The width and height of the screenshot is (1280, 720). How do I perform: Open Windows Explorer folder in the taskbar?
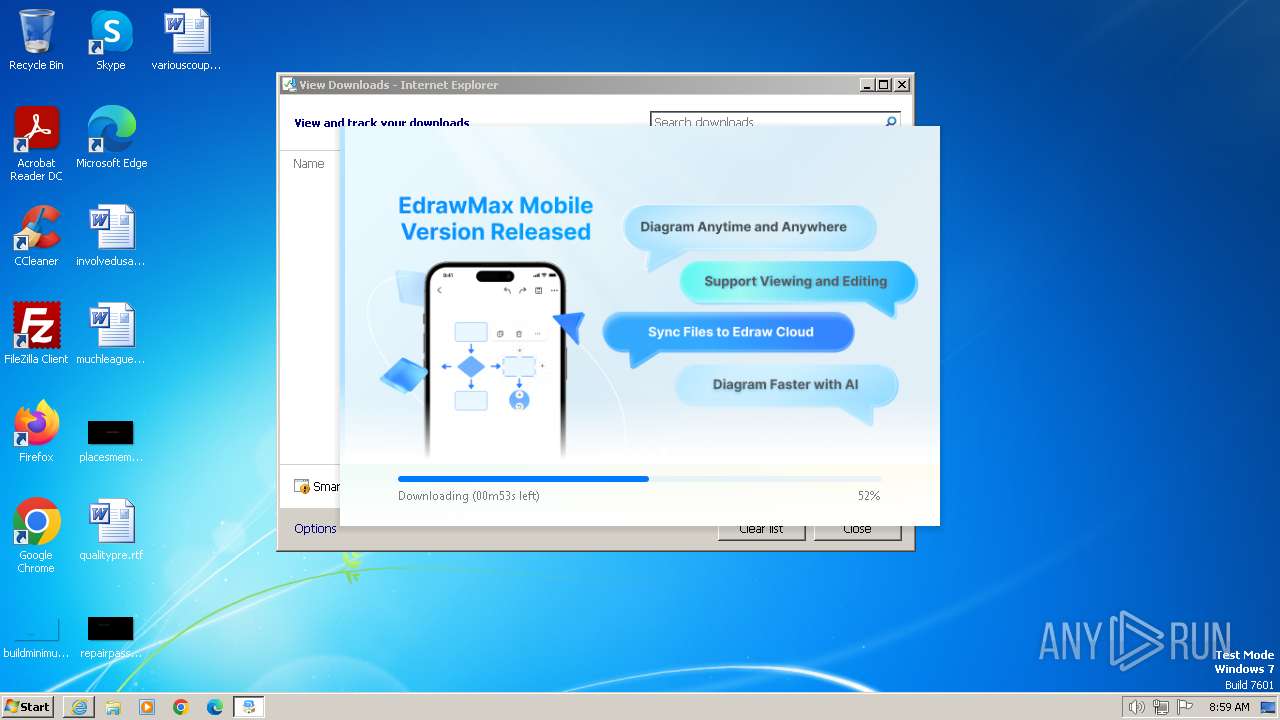113,707
